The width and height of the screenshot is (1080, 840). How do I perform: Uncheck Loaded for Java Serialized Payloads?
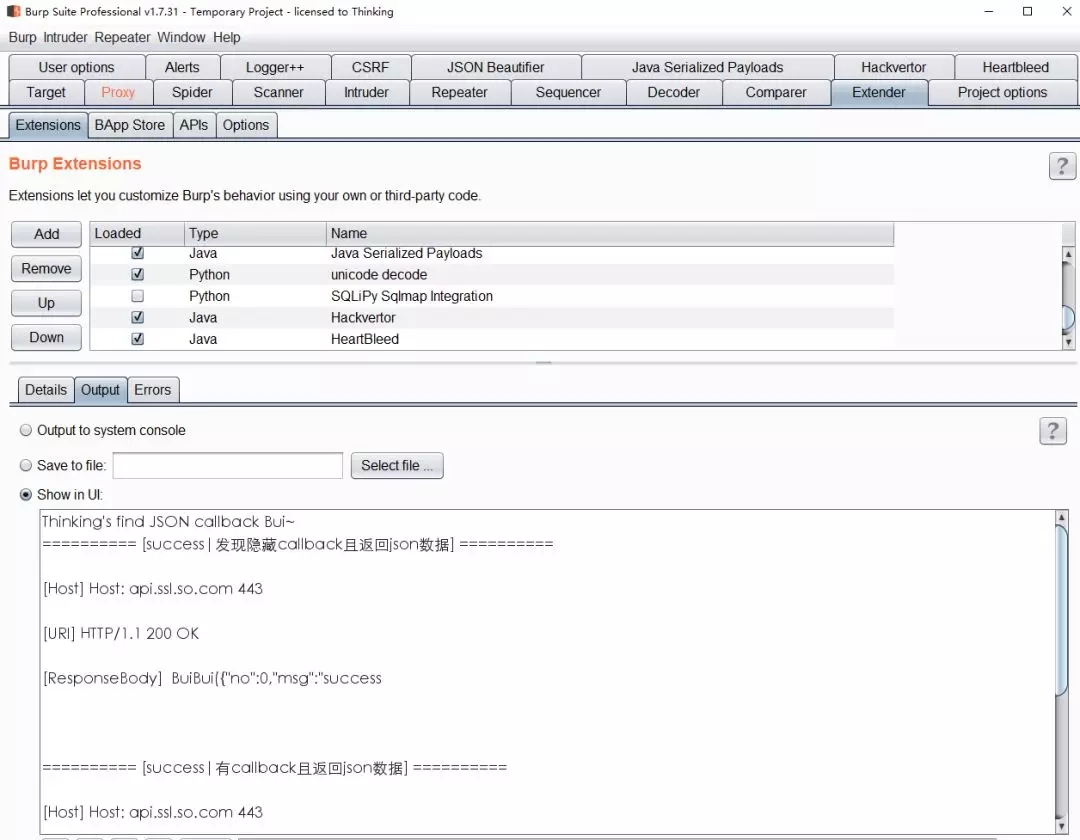(x=138, y=253)
